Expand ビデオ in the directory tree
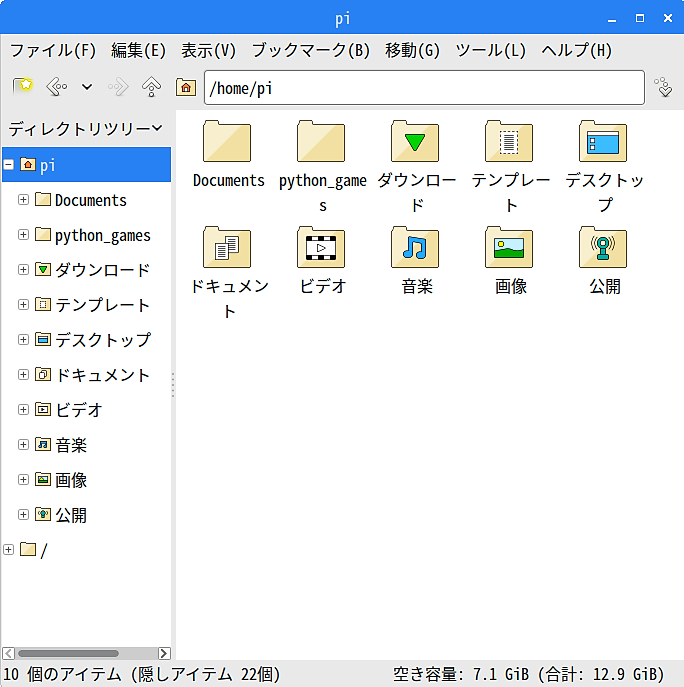 pyautogui.click(x=23, y=410)
